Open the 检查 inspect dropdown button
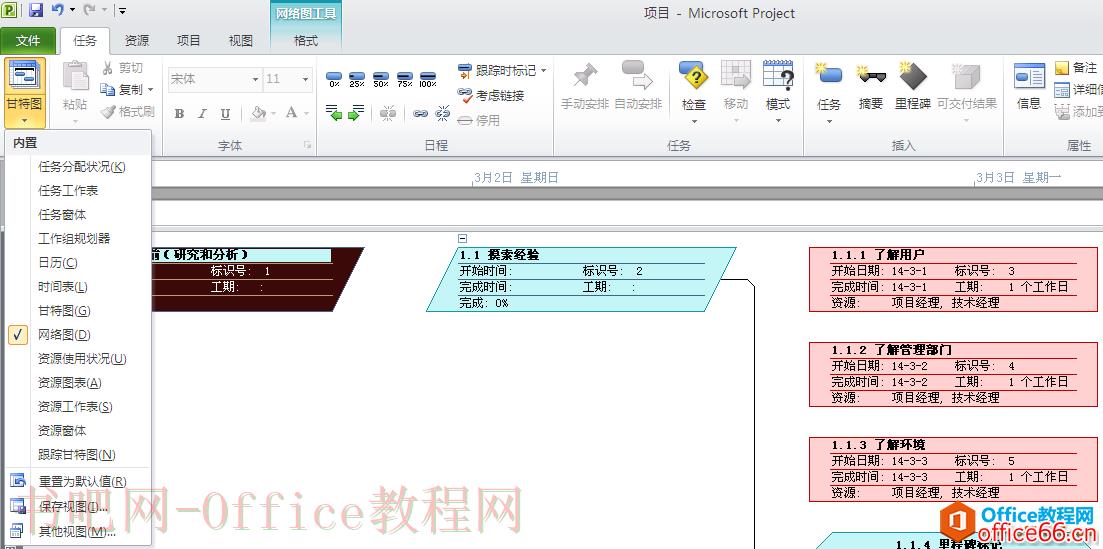This screenshot has width=1103, height=549. [x=694, y=92]
